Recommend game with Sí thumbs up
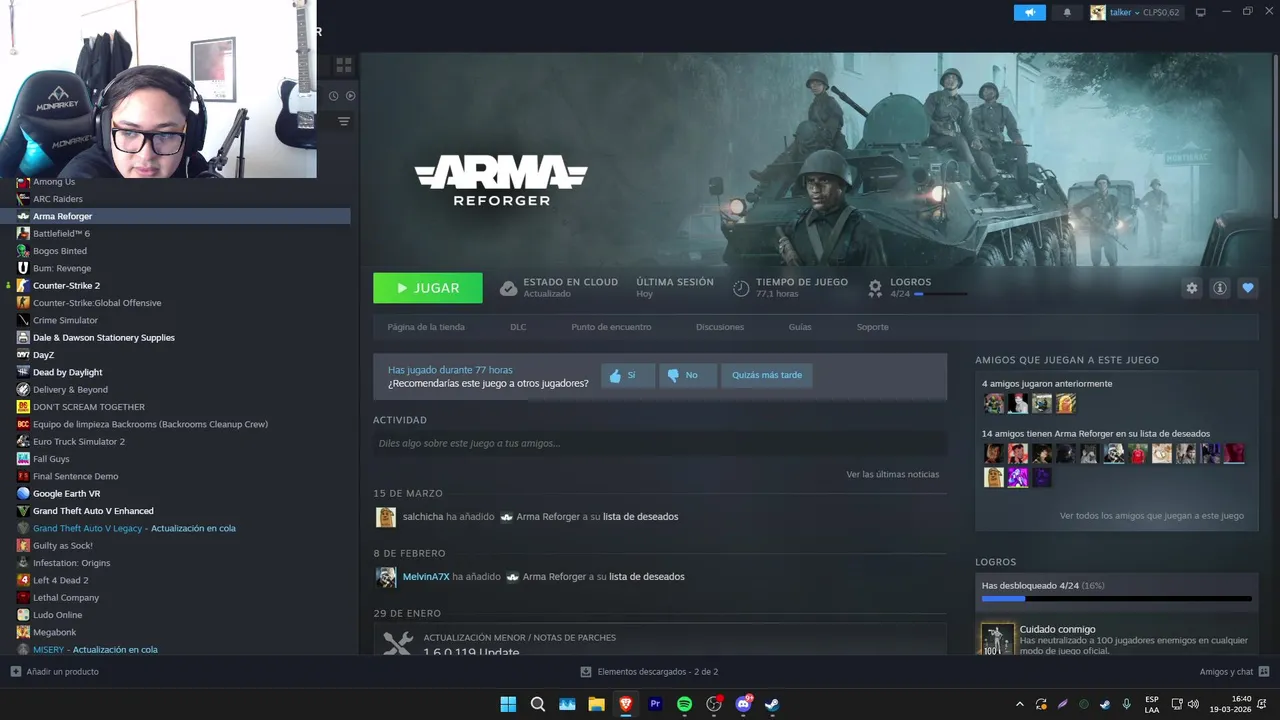1280x720 pixels. click(628, 375)
